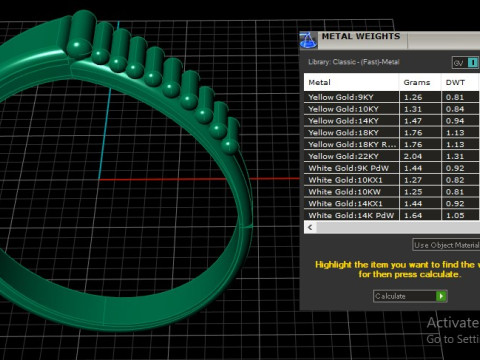480x360 pixels.
Task: Click the metal table horizontal scrollbar track
Action: pos(398,227)
